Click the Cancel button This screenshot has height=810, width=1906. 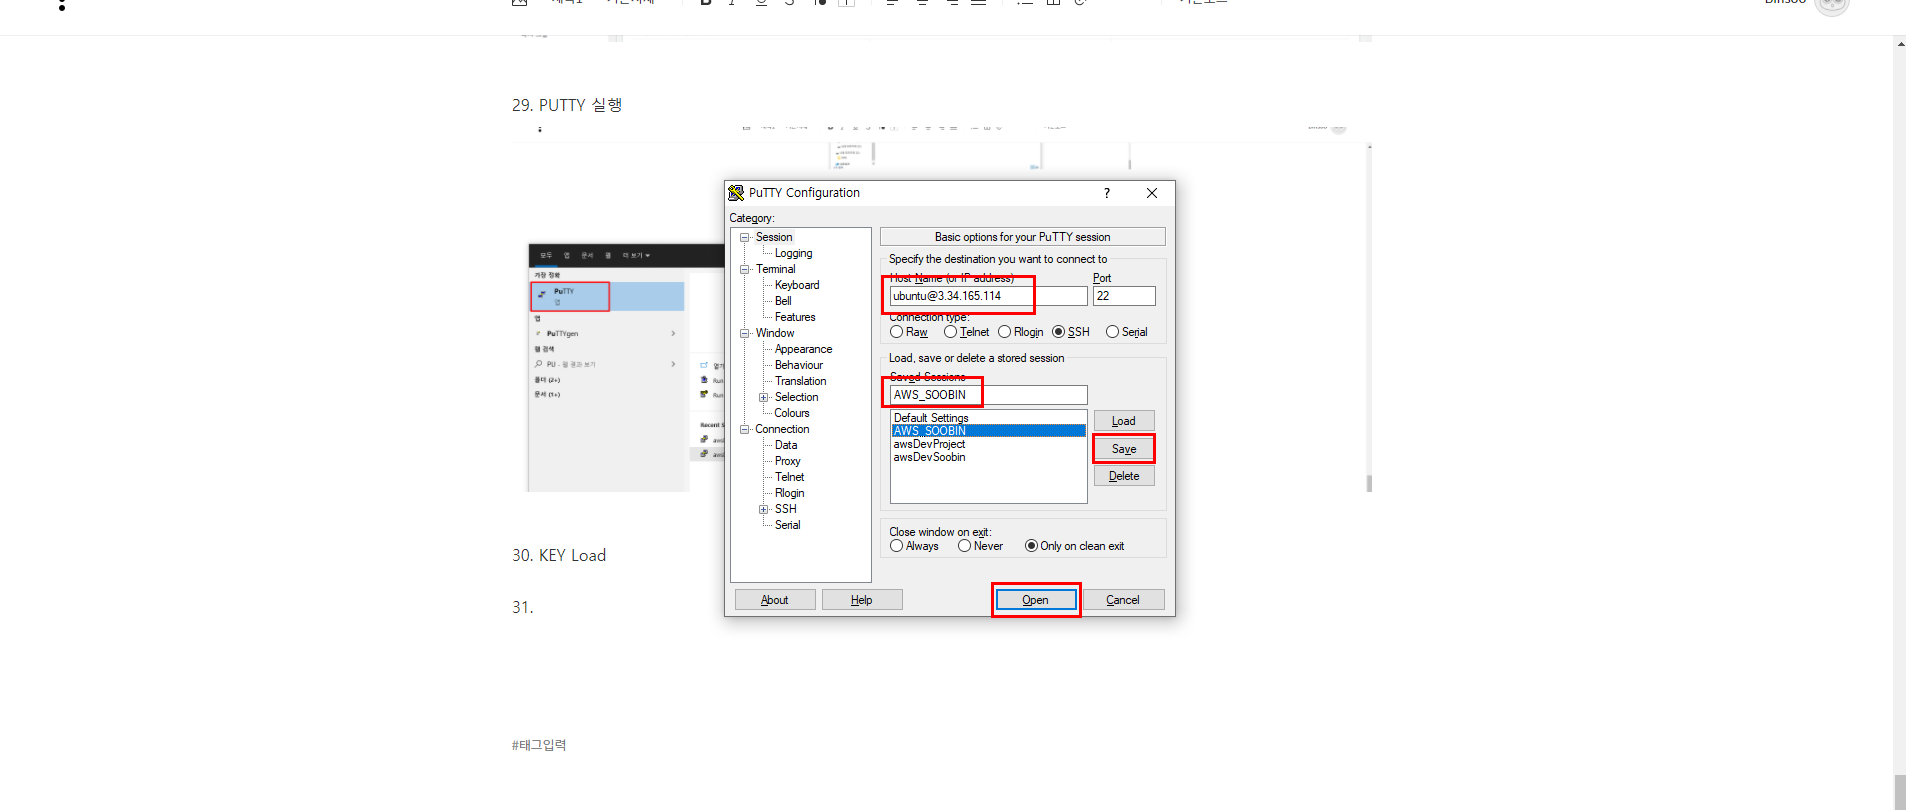1123,600
